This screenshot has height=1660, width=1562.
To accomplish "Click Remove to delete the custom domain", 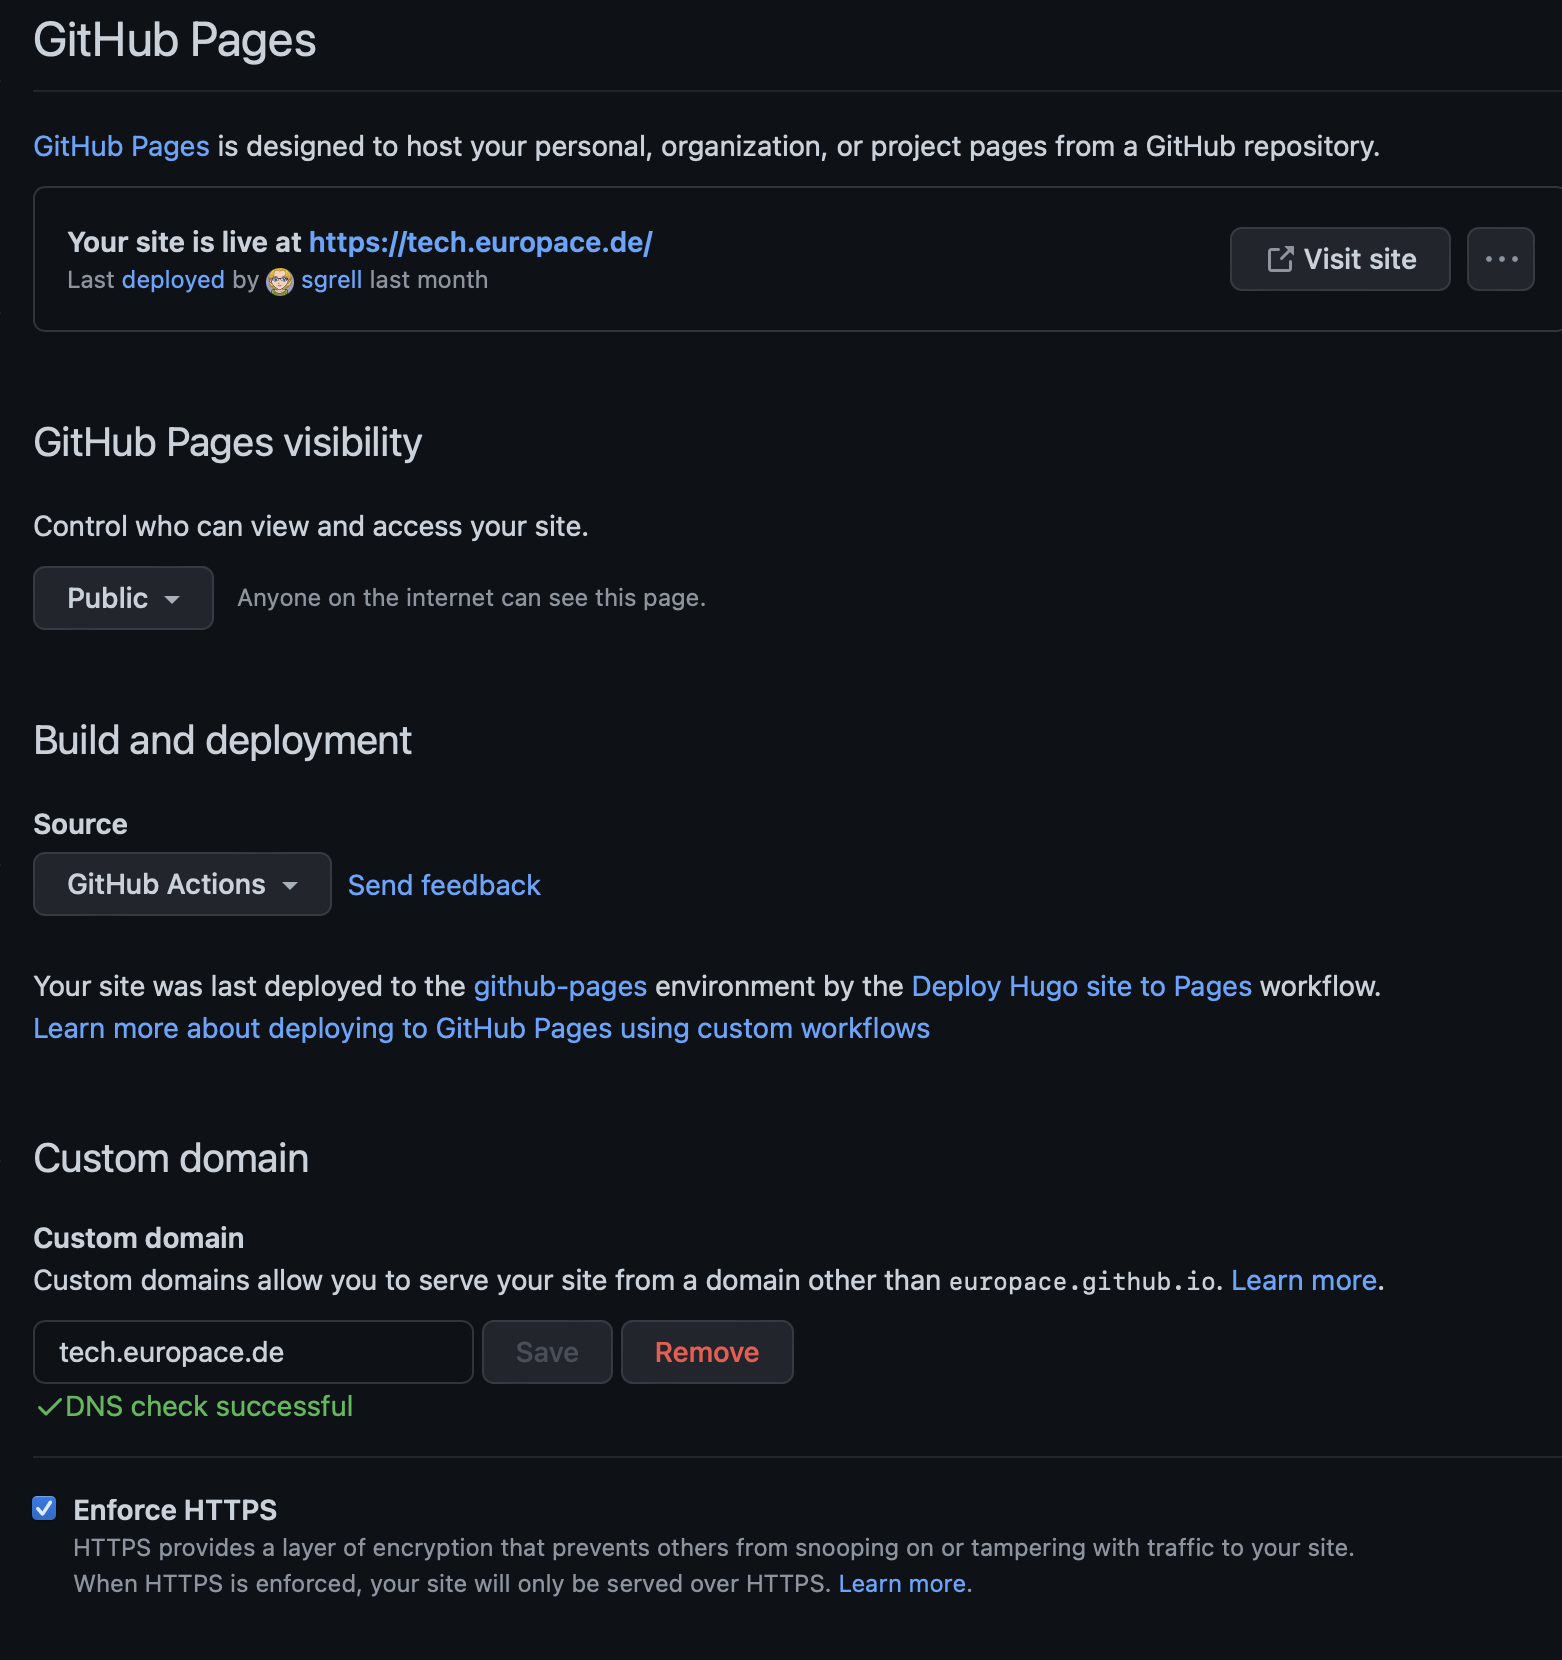I will (x=706, y=1352).
